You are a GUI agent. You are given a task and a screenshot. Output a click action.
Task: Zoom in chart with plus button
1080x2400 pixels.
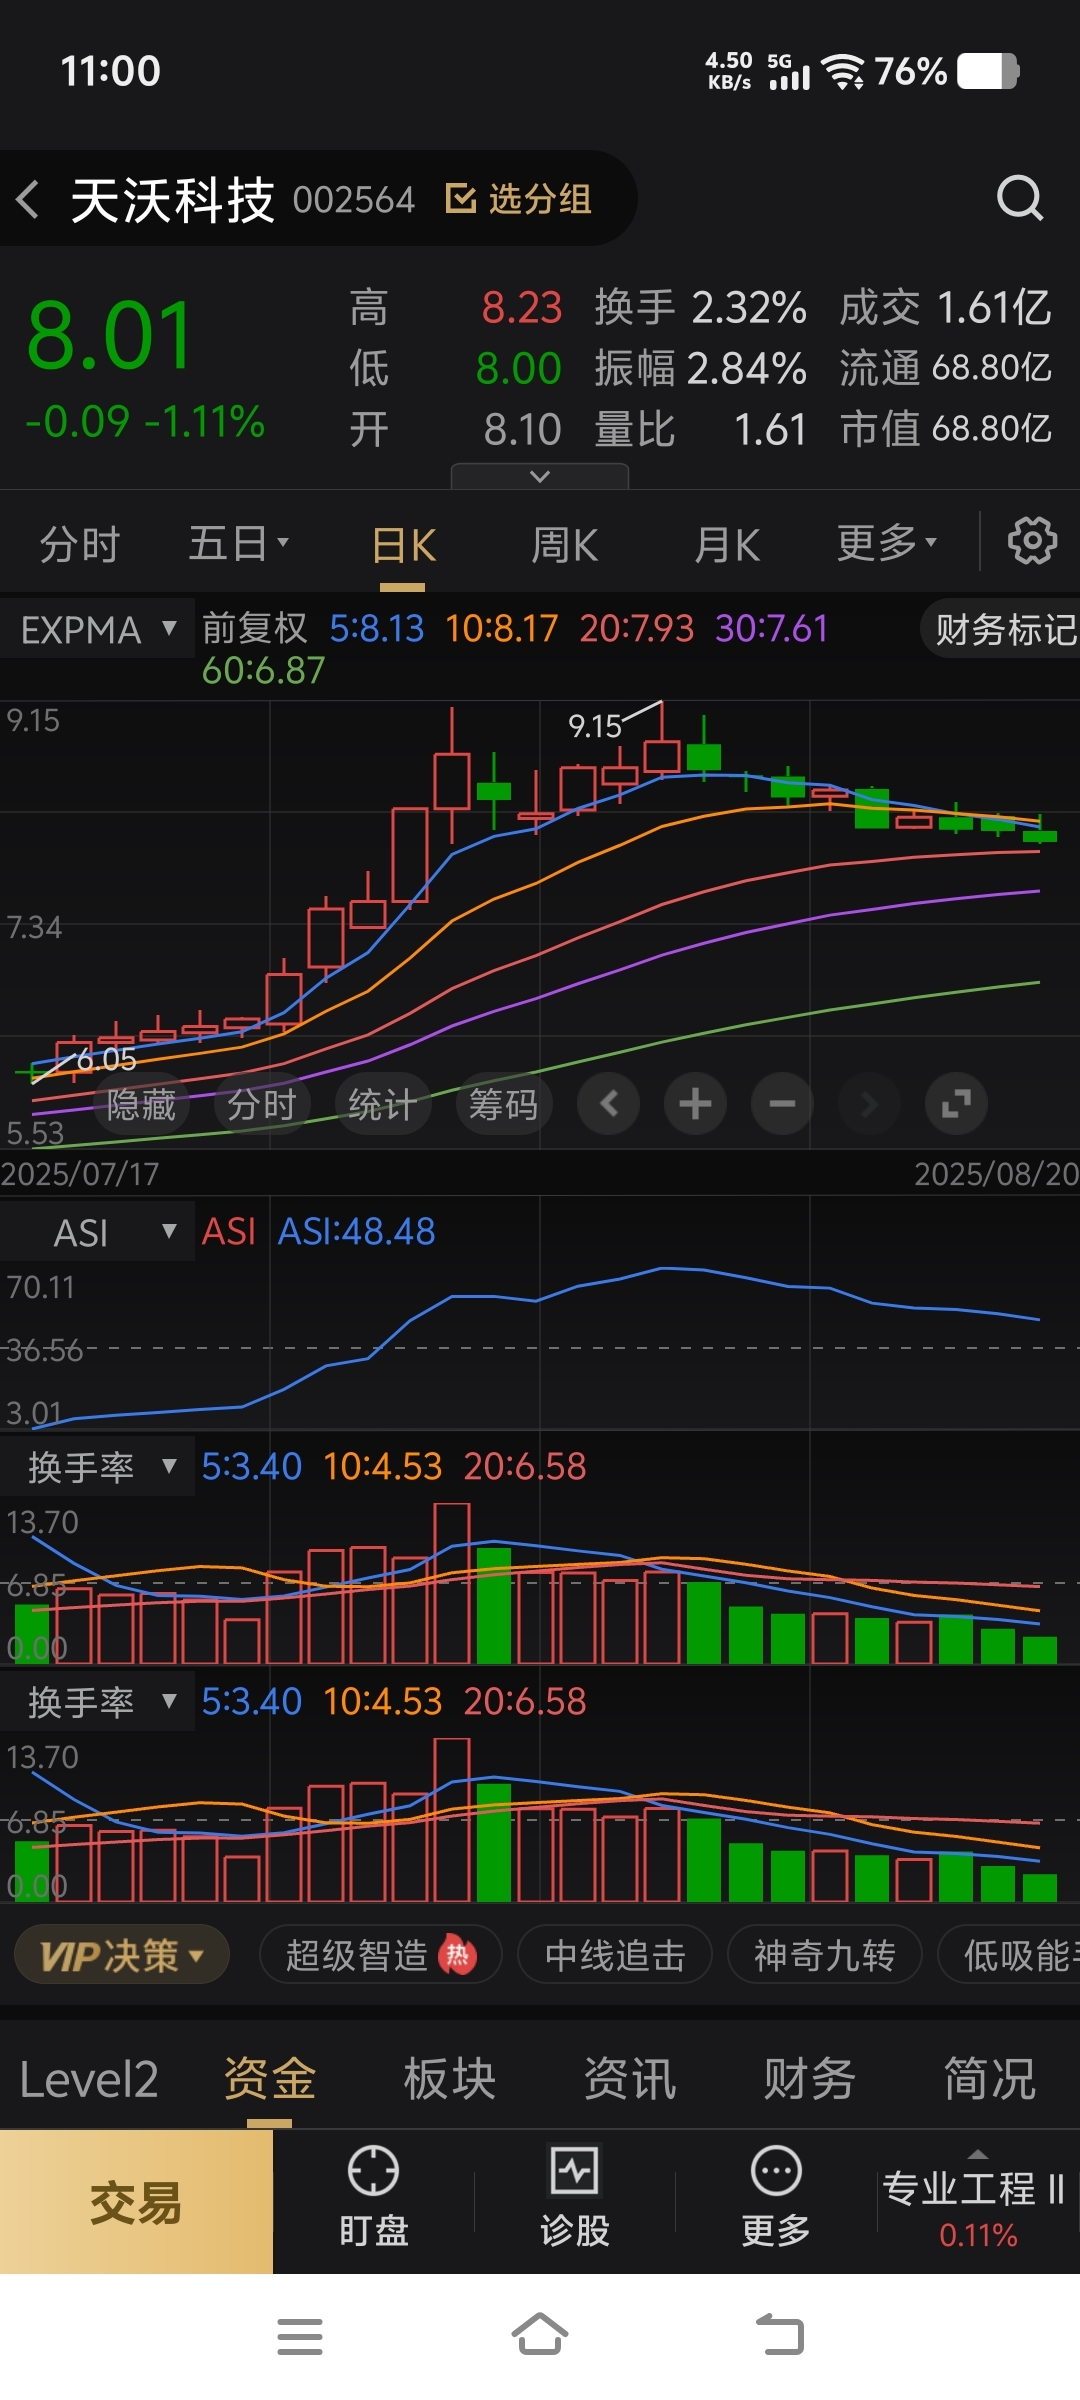pyautogui.click(x=695, y=1104)
